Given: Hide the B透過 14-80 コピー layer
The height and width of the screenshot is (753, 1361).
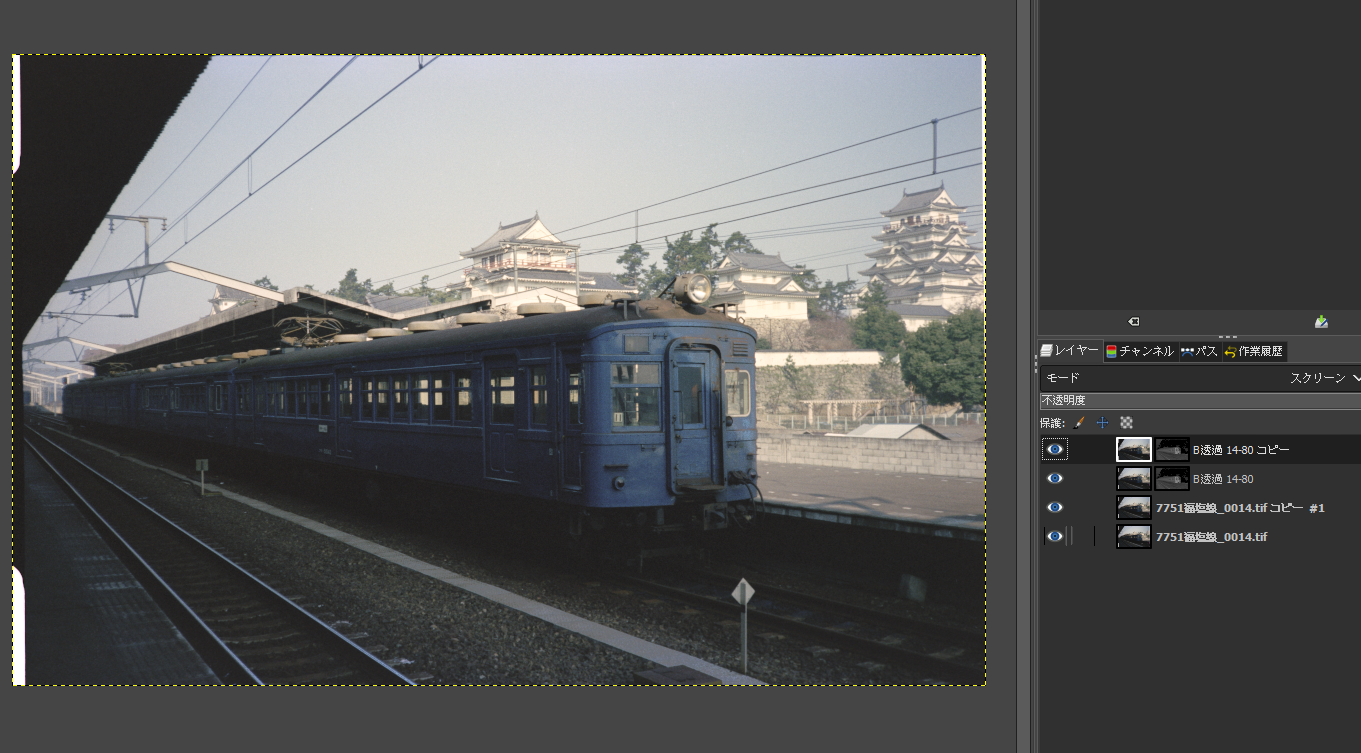Looking at the screenshot, I should tap(1054, 450).
